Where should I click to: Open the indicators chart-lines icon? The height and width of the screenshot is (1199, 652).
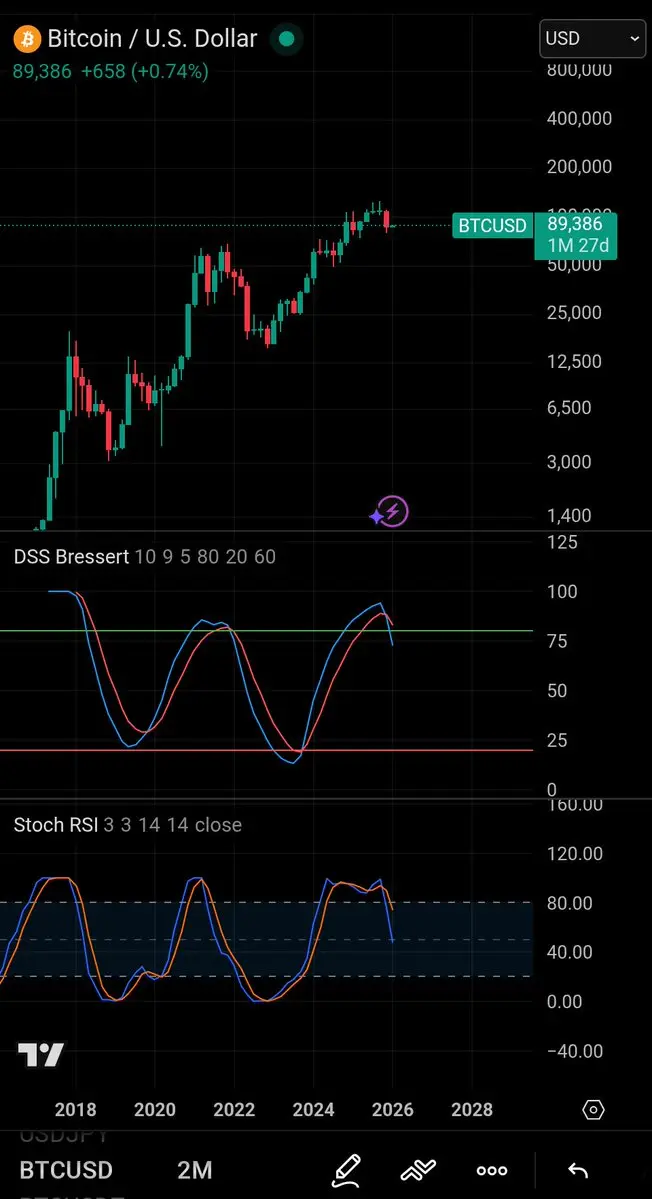pyautogui.click(x=418, y=1170)
